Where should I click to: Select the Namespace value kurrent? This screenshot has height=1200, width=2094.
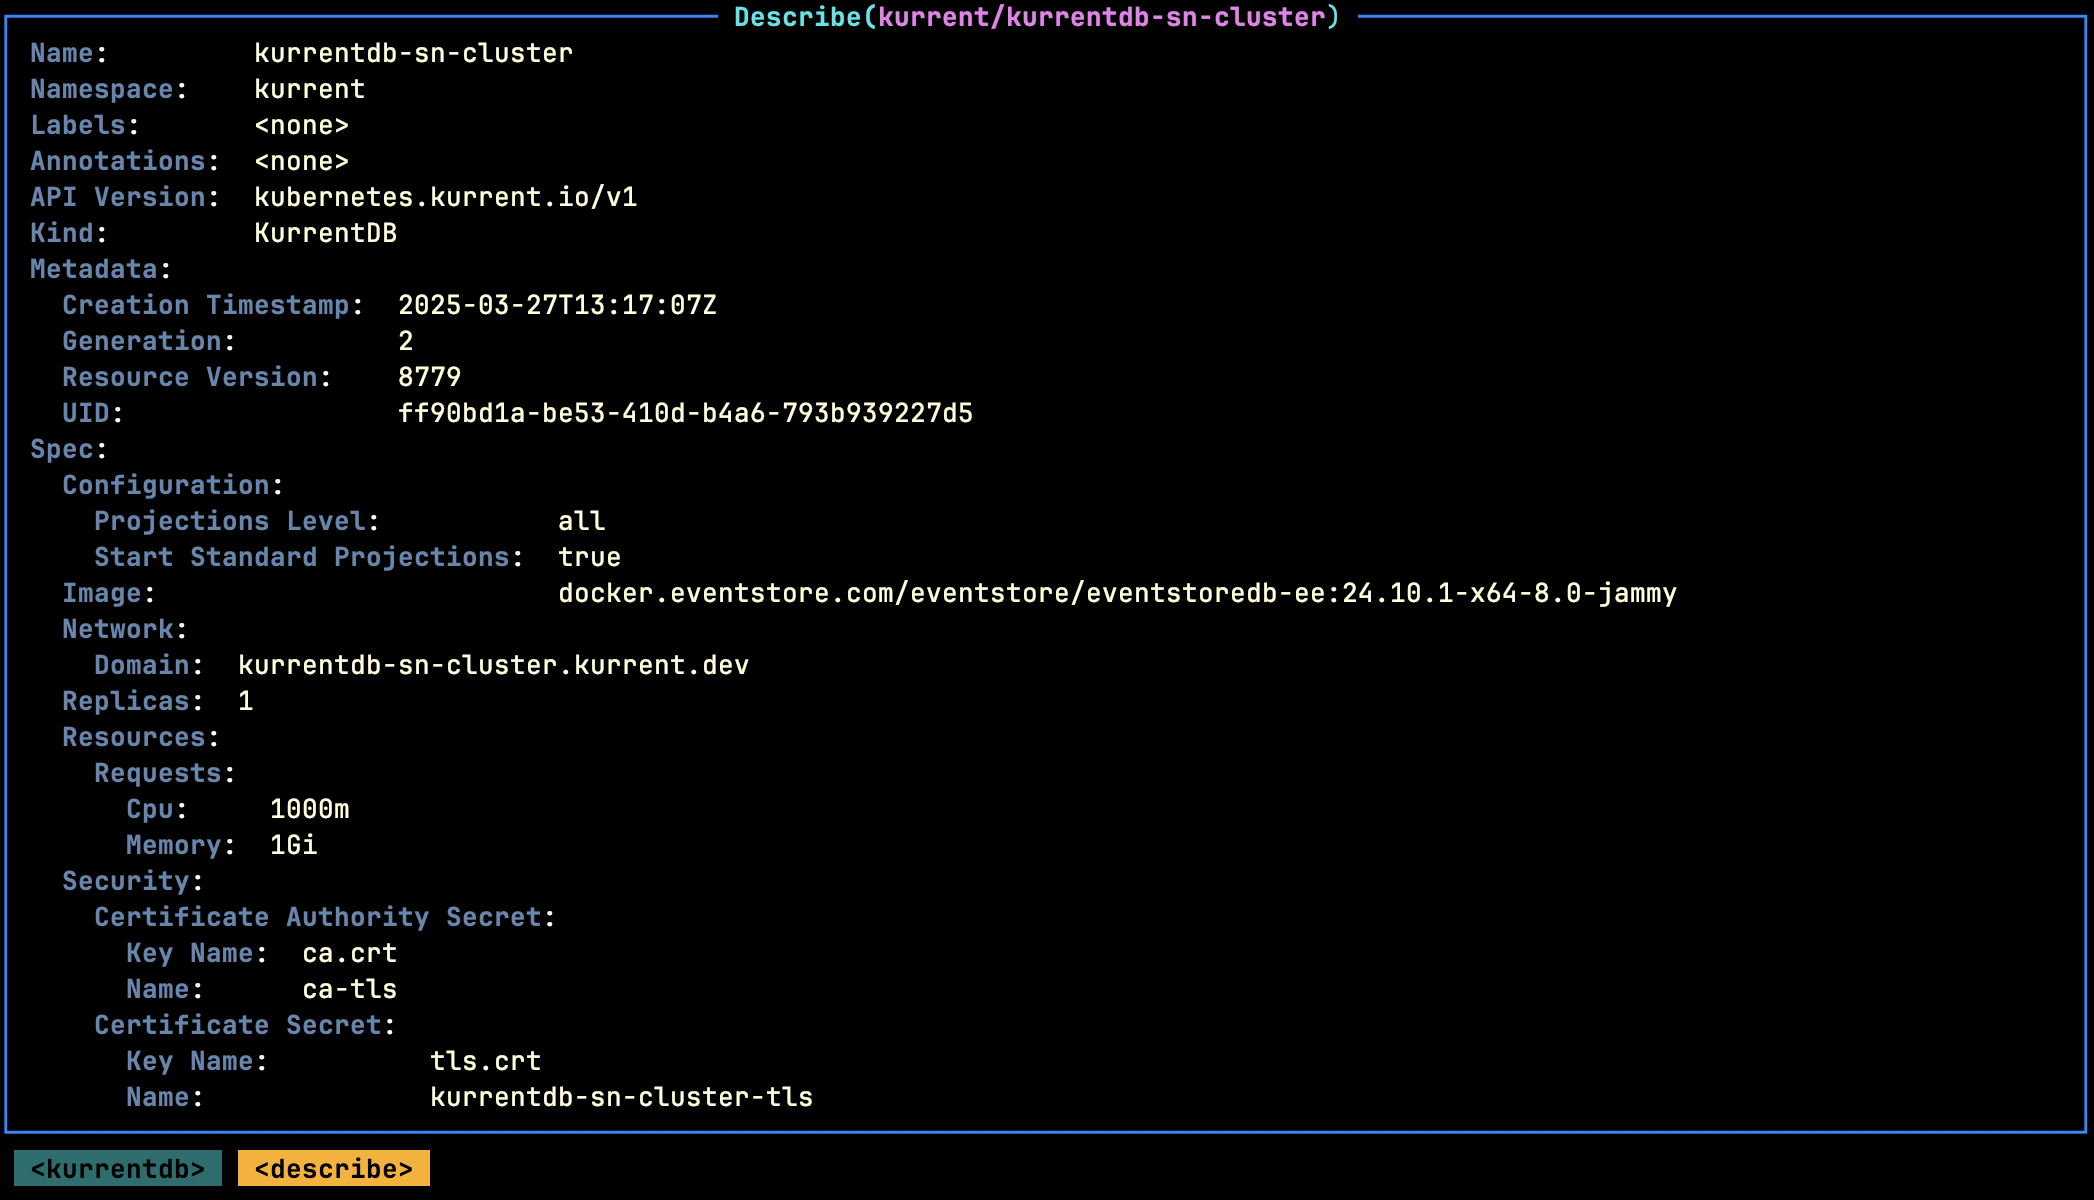click(309, 89)
